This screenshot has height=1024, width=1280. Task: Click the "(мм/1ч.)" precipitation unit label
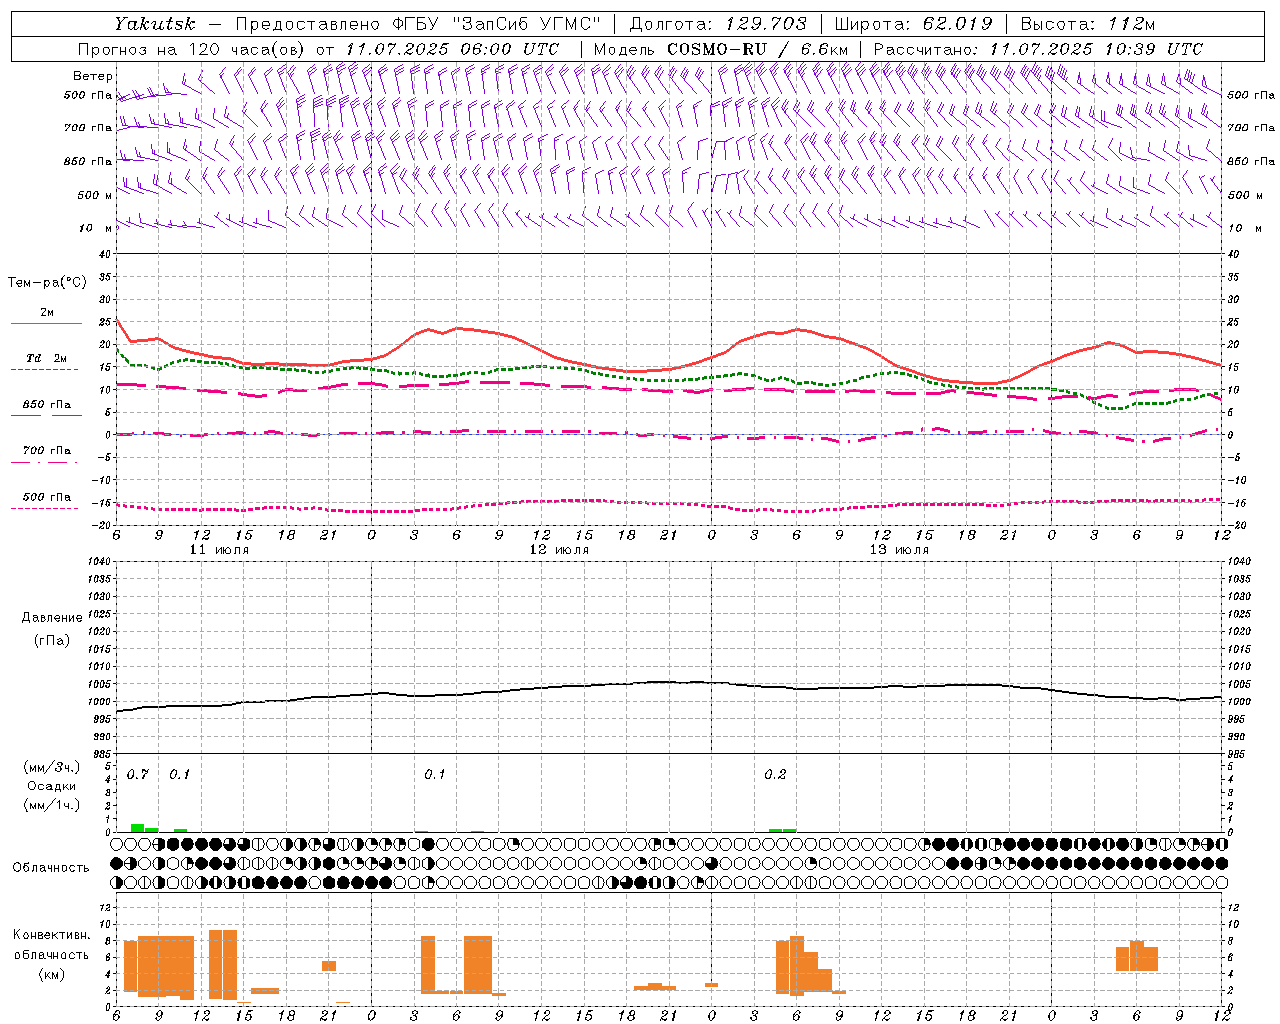52,805
